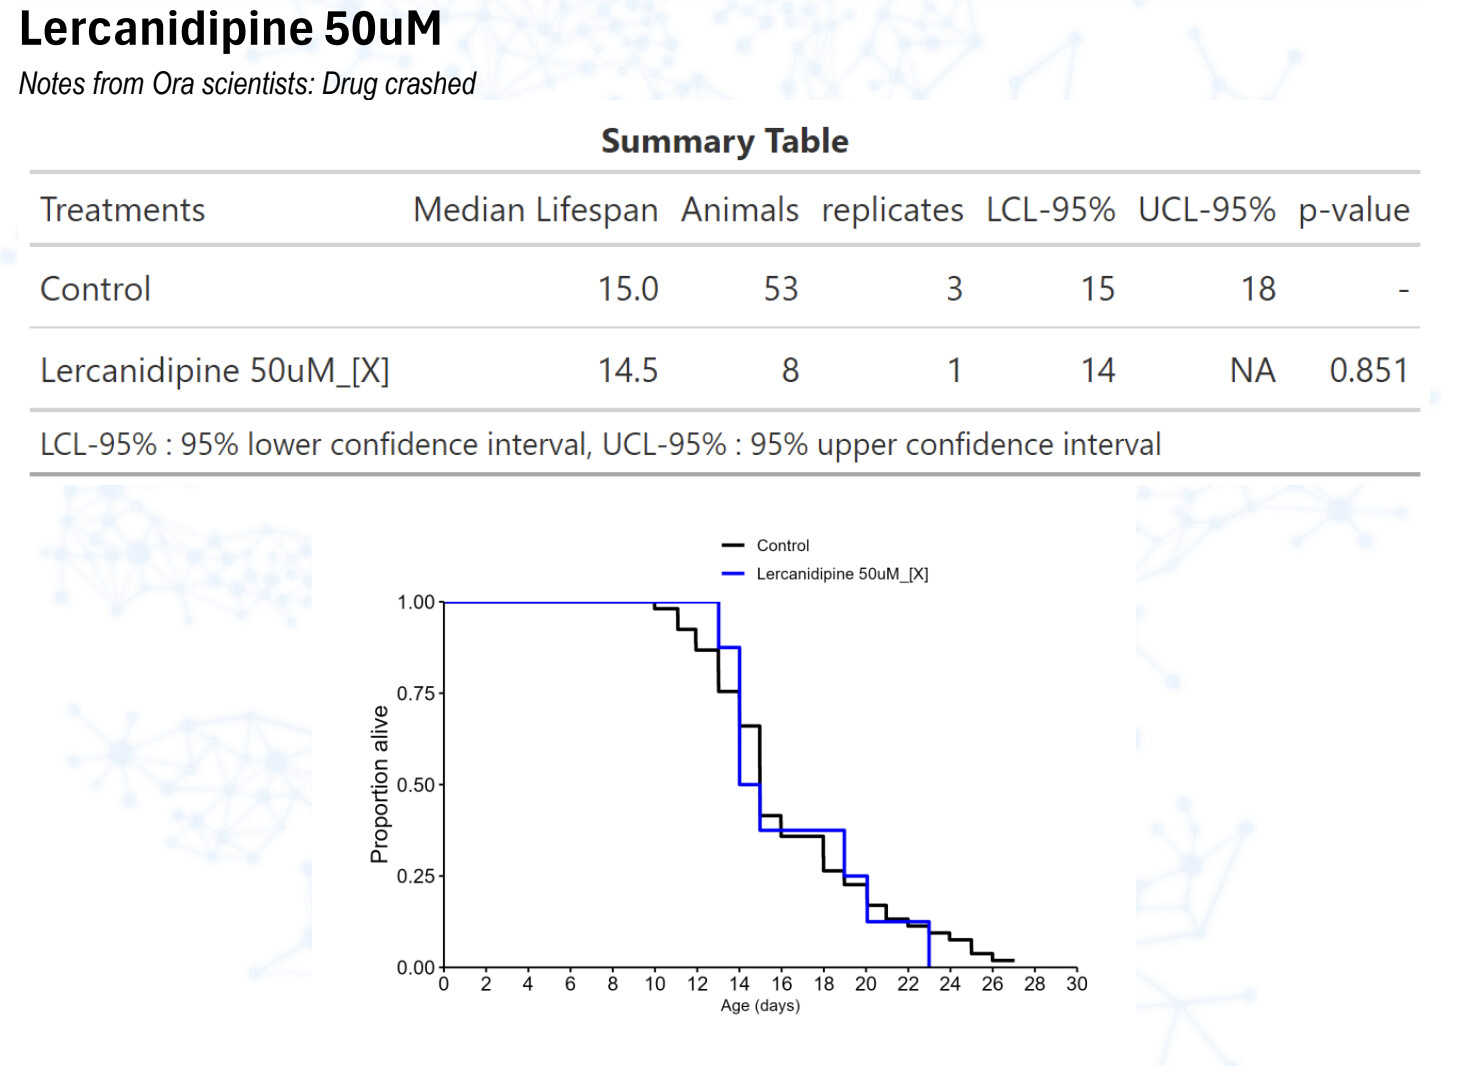Click the Summary Table heading
The height and width of the screenshot is (1066, 1468).
point(724,141)
